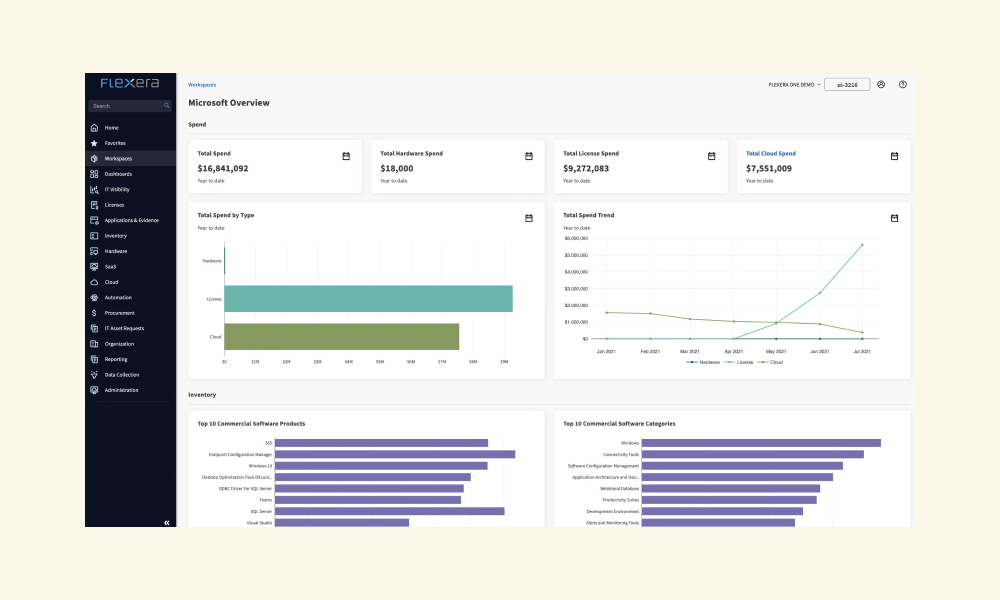This screenshot has width=1000, height=600.
Task: Click the help question mark icon
Action: [902, 84]
